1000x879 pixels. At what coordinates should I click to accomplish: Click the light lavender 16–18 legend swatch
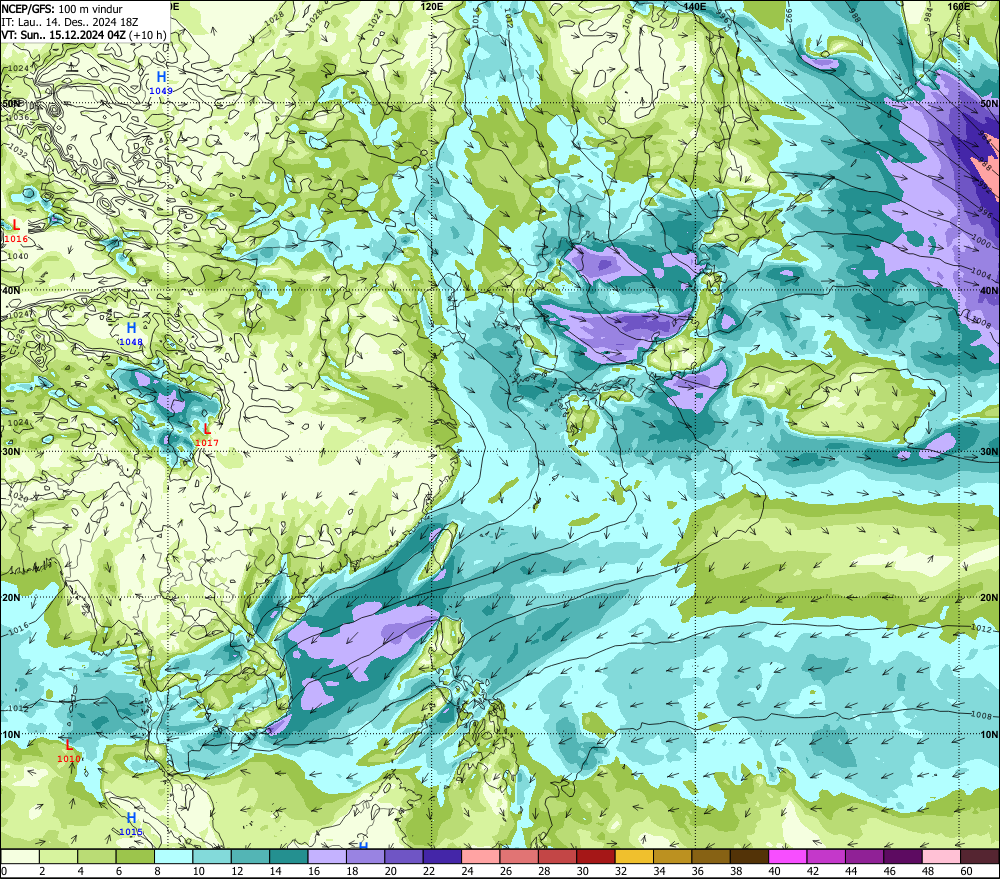[327, 856]
